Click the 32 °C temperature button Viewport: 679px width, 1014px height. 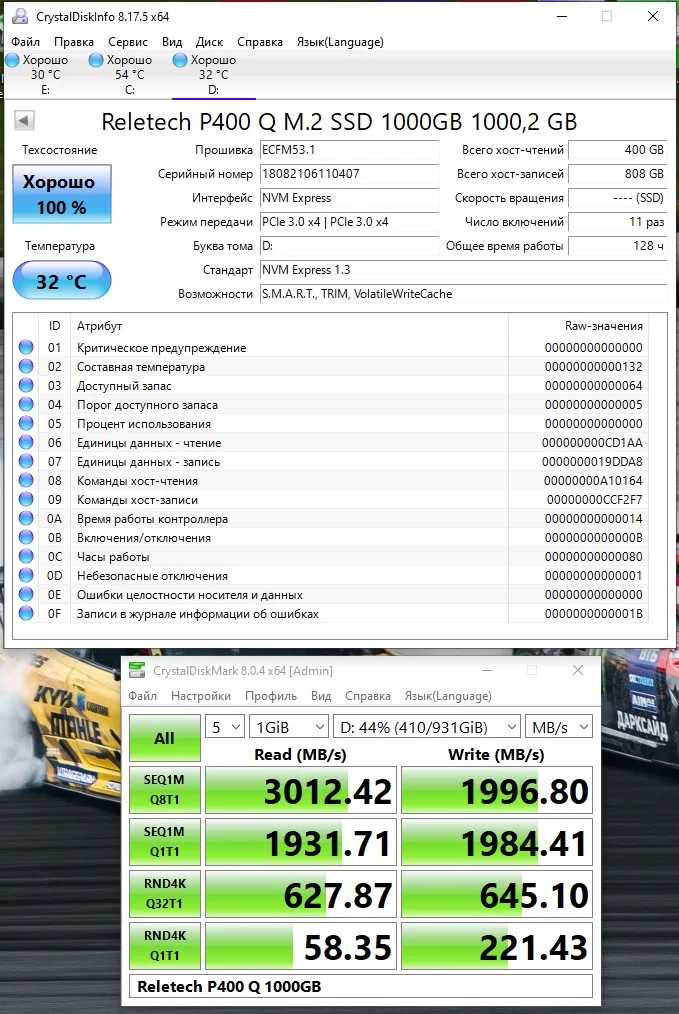[62, 281]
